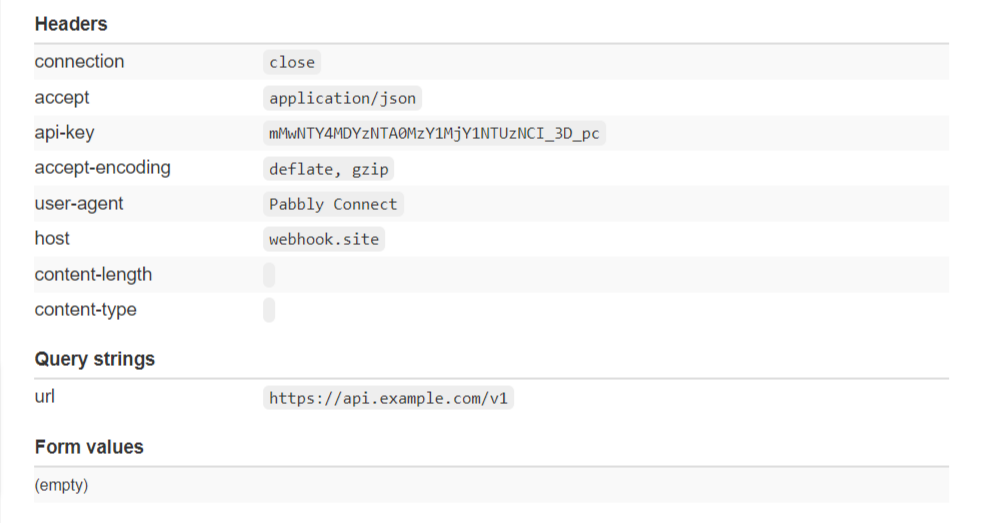Click the 'user-agent' header name

coord(79,204)
